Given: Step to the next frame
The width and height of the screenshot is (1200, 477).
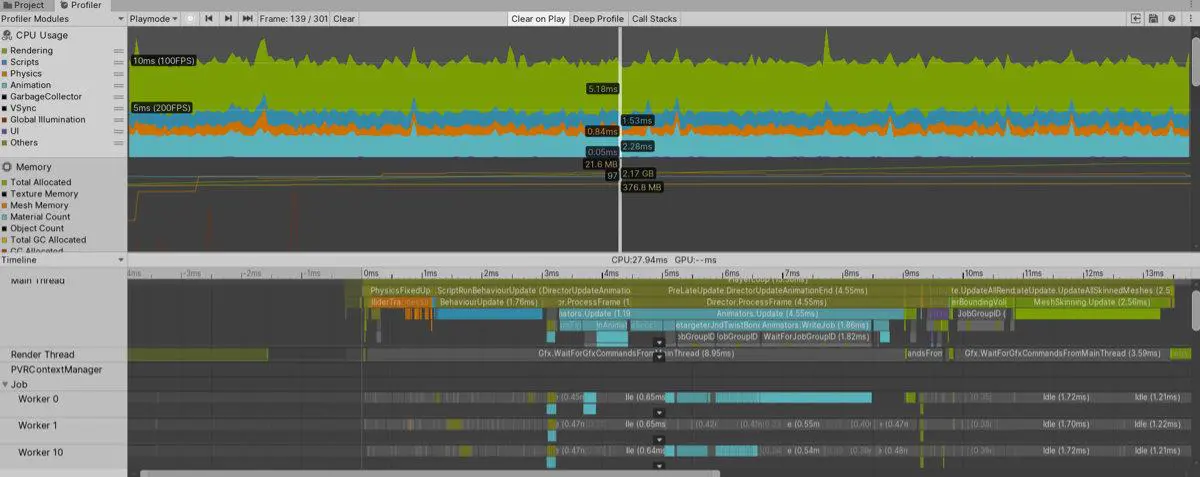Looking at the screenshot, I should point(228,19).
